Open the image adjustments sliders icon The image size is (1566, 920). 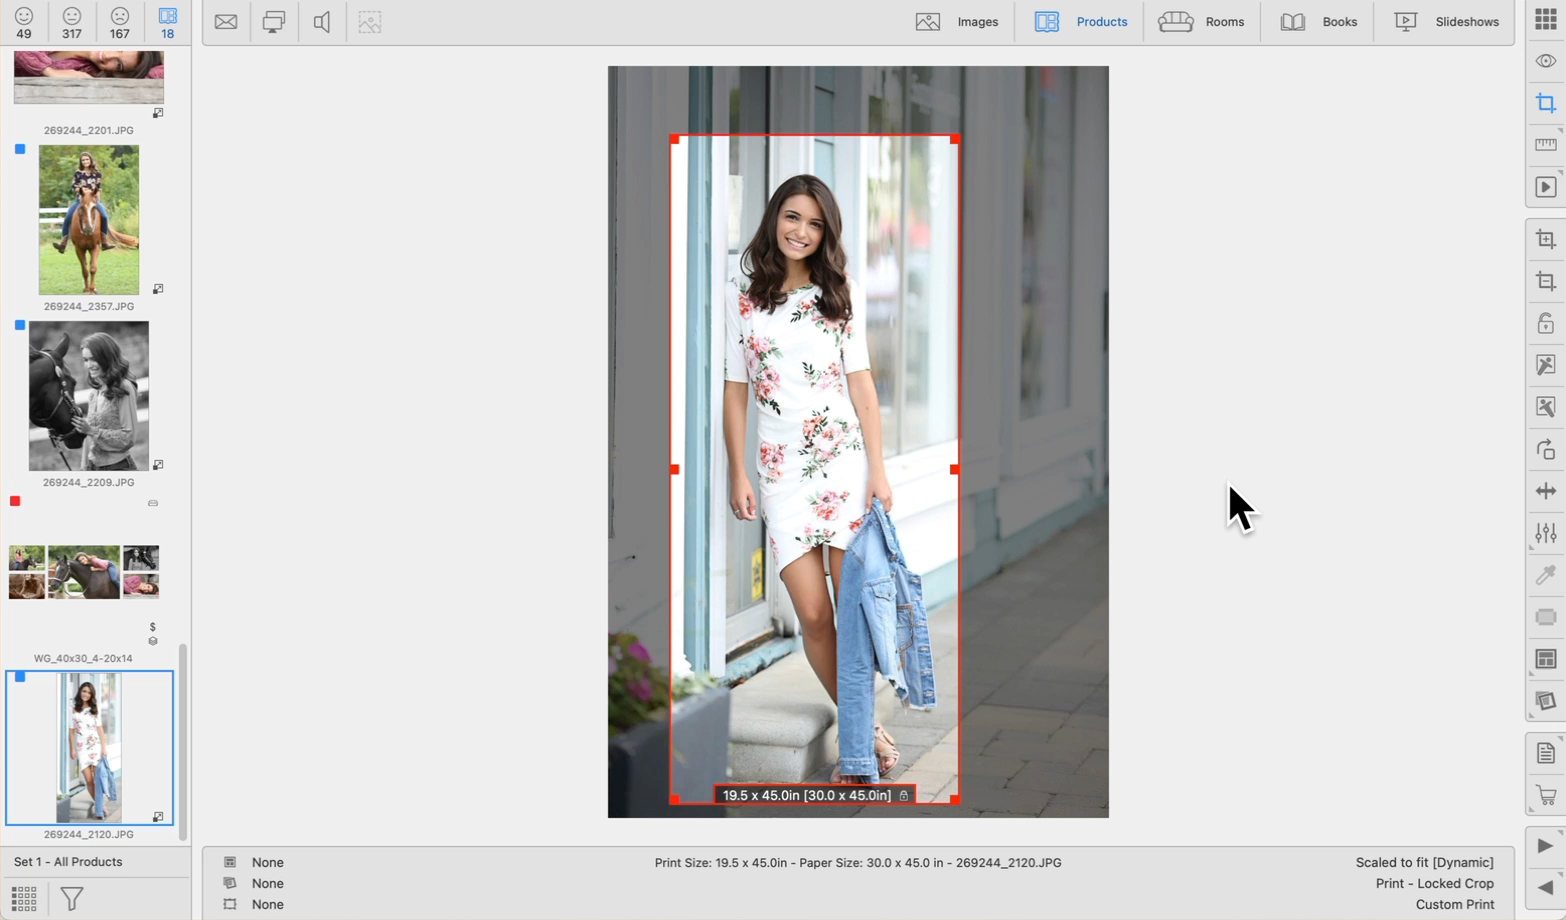(x=1545, y=533)
